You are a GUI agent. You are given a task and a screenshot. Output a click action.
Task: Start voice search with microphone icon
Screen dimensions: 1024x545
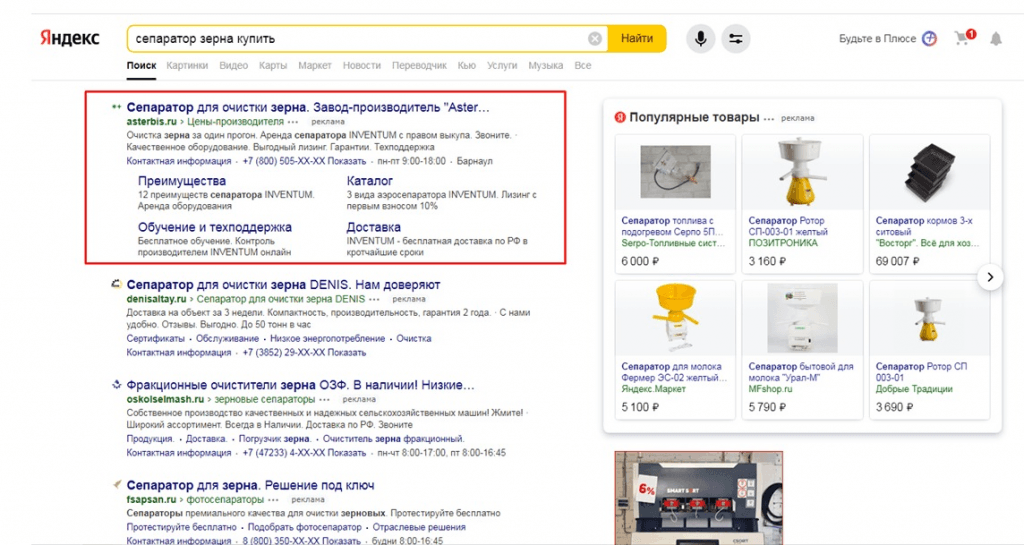pos(700,39)
